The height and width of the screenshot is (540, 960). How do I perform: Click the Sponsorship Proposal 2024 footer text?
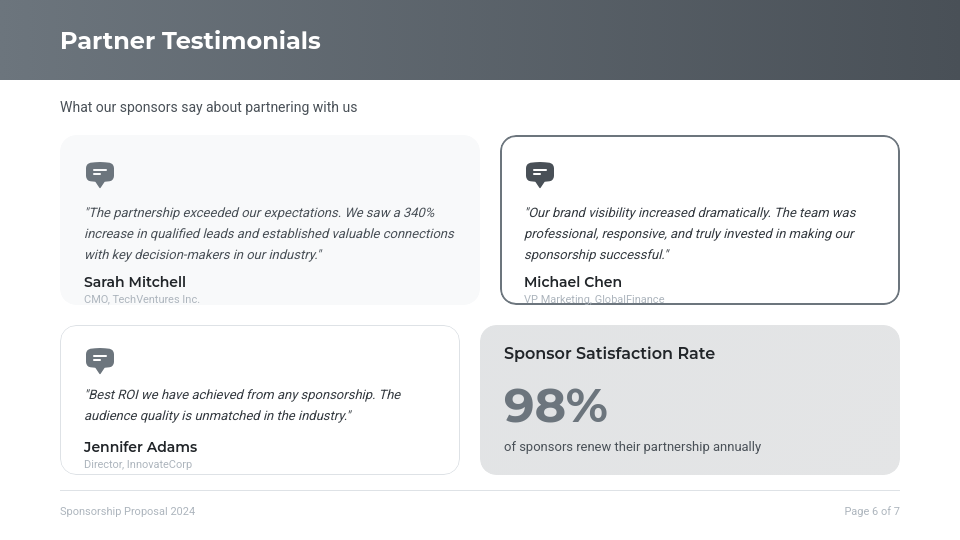click(x=127, y=511)
